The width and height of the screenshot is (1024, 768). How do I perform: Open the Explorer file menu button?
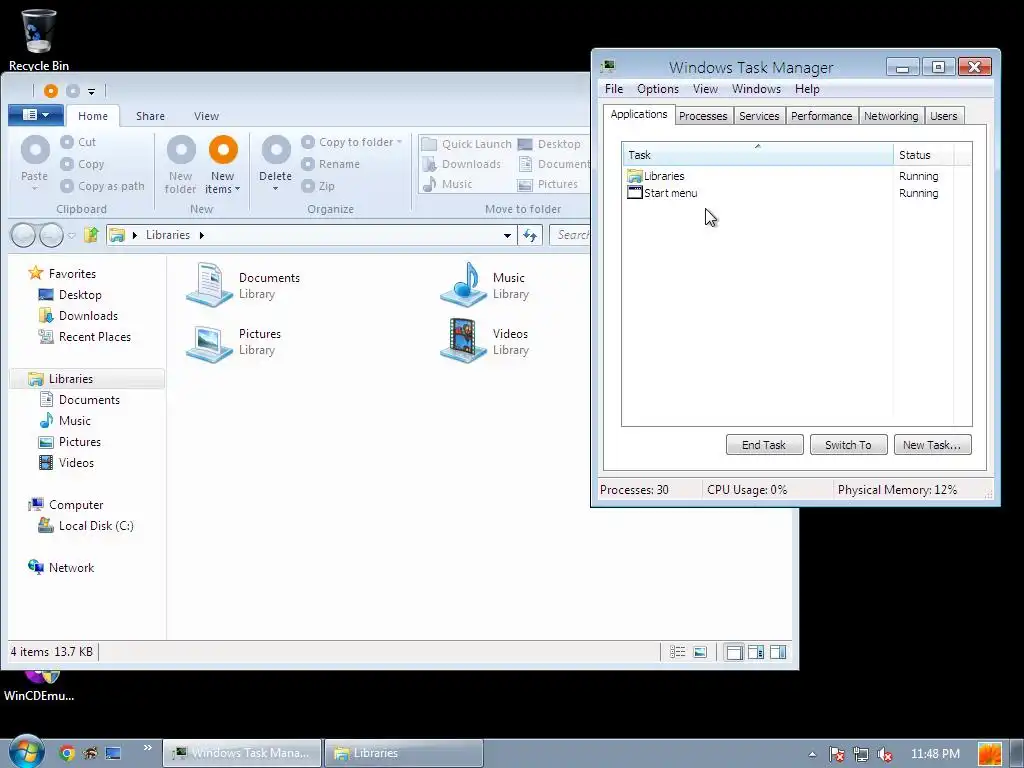click(x=36, y=115)
